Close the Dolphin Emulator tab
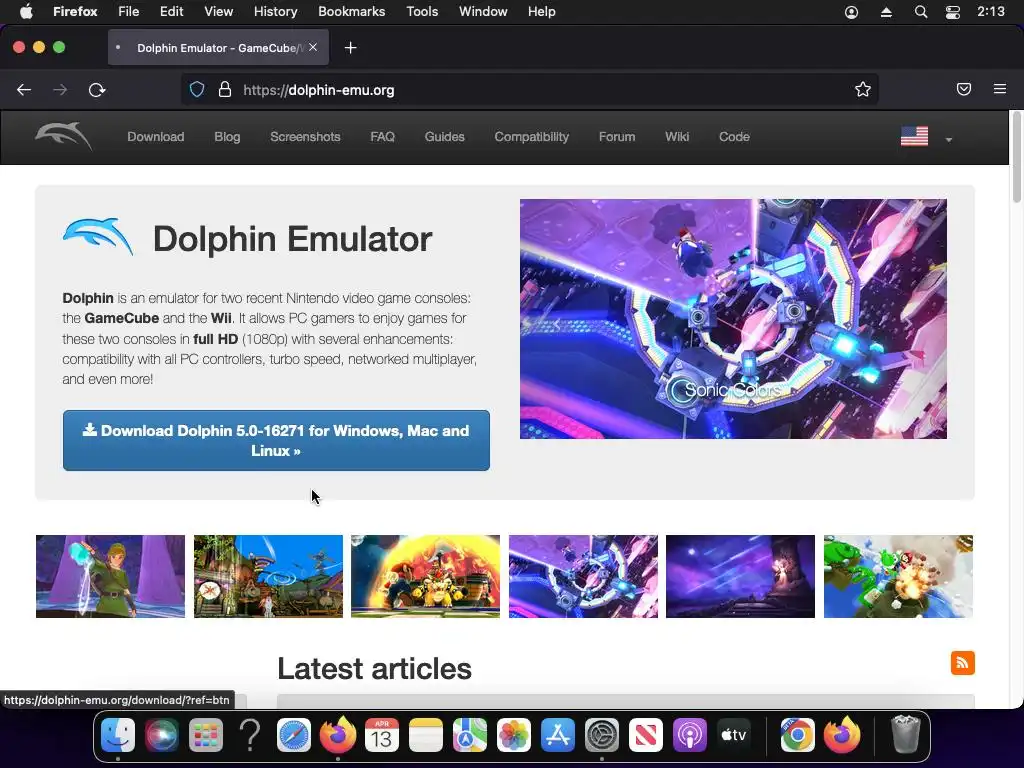Screen dimensions: 1024x768 [x=313, y=47]
